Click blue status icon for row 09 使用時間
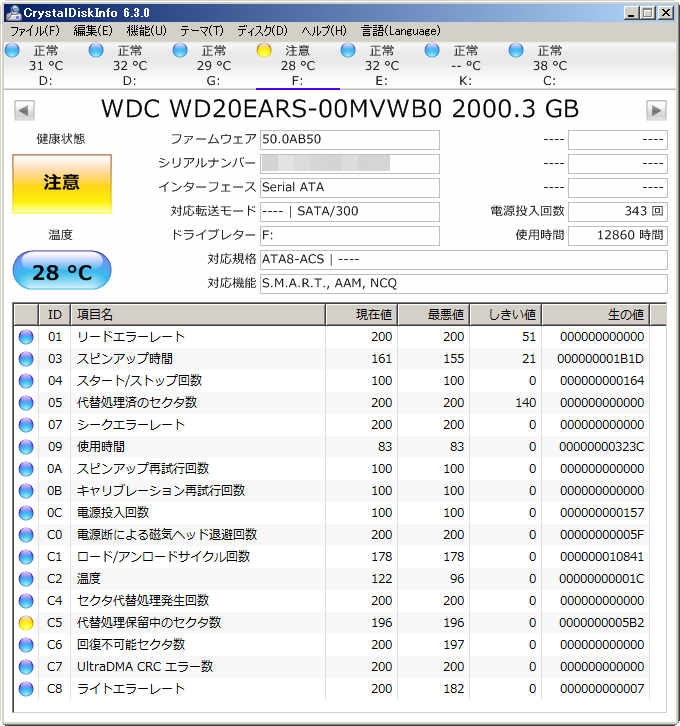The width and height of the screenshot is (680, 726). (26, 447)
